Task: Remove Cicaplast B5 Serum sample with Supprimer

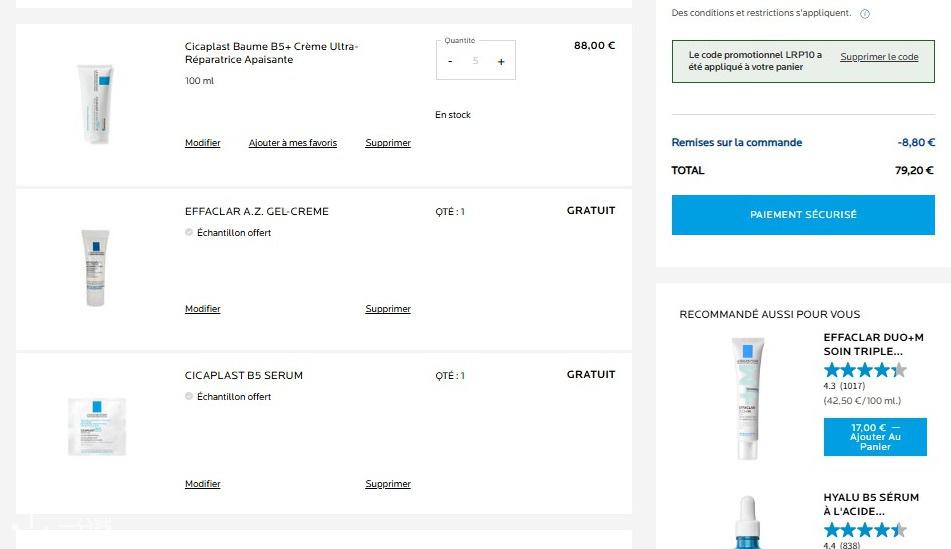Action: [388, 483]
